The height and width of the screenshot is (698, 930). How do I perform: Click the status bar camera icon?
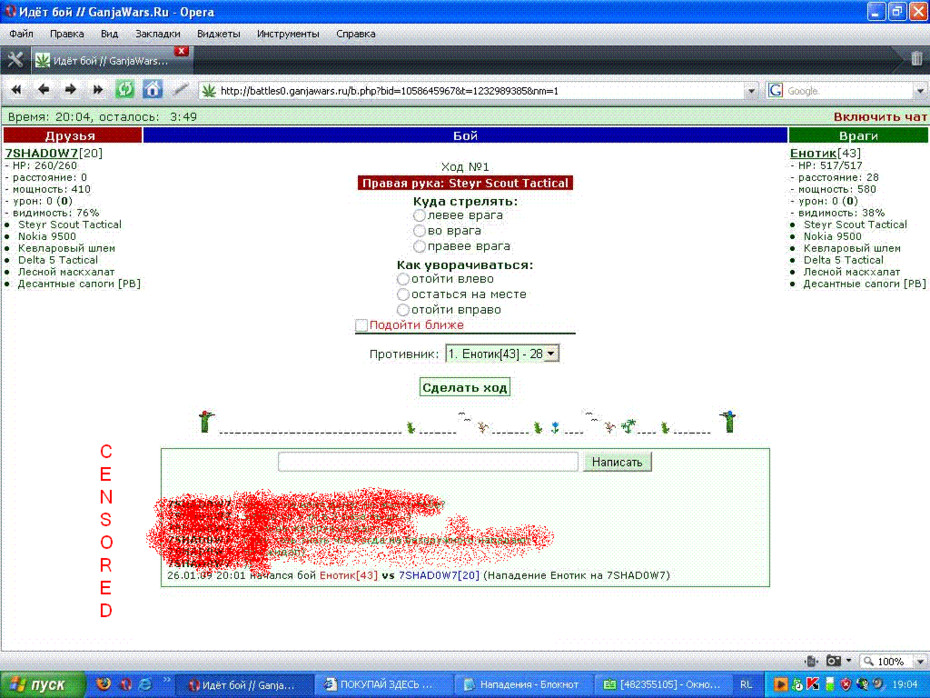coord(833,661)
